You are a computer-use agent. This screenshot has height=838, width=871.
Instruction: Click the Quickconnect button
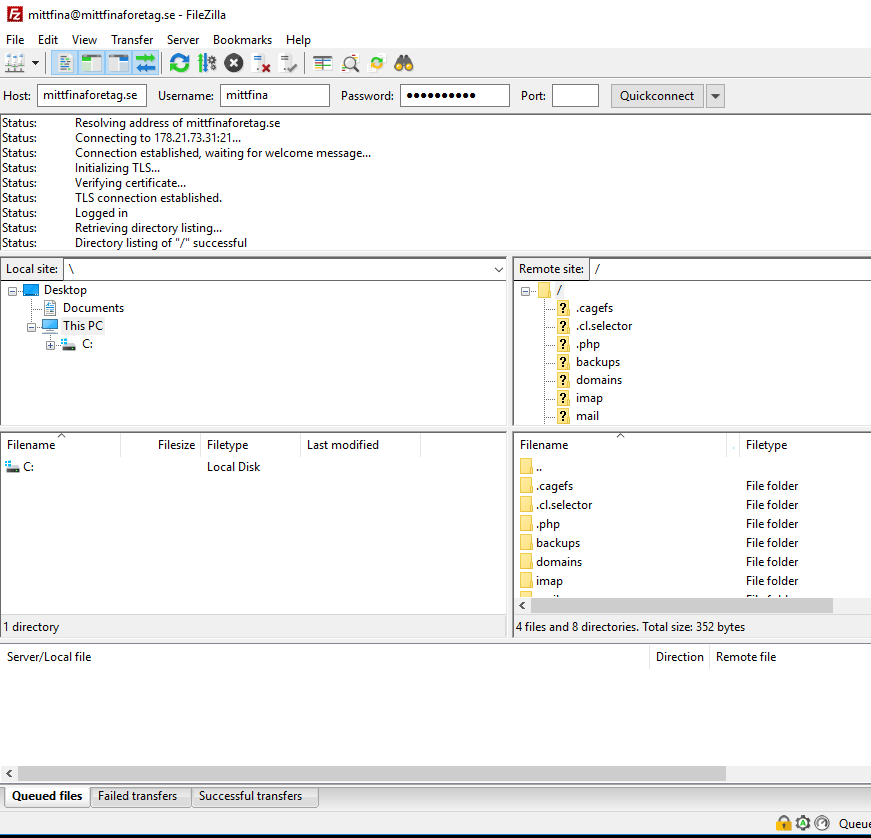tap(657, 96)
